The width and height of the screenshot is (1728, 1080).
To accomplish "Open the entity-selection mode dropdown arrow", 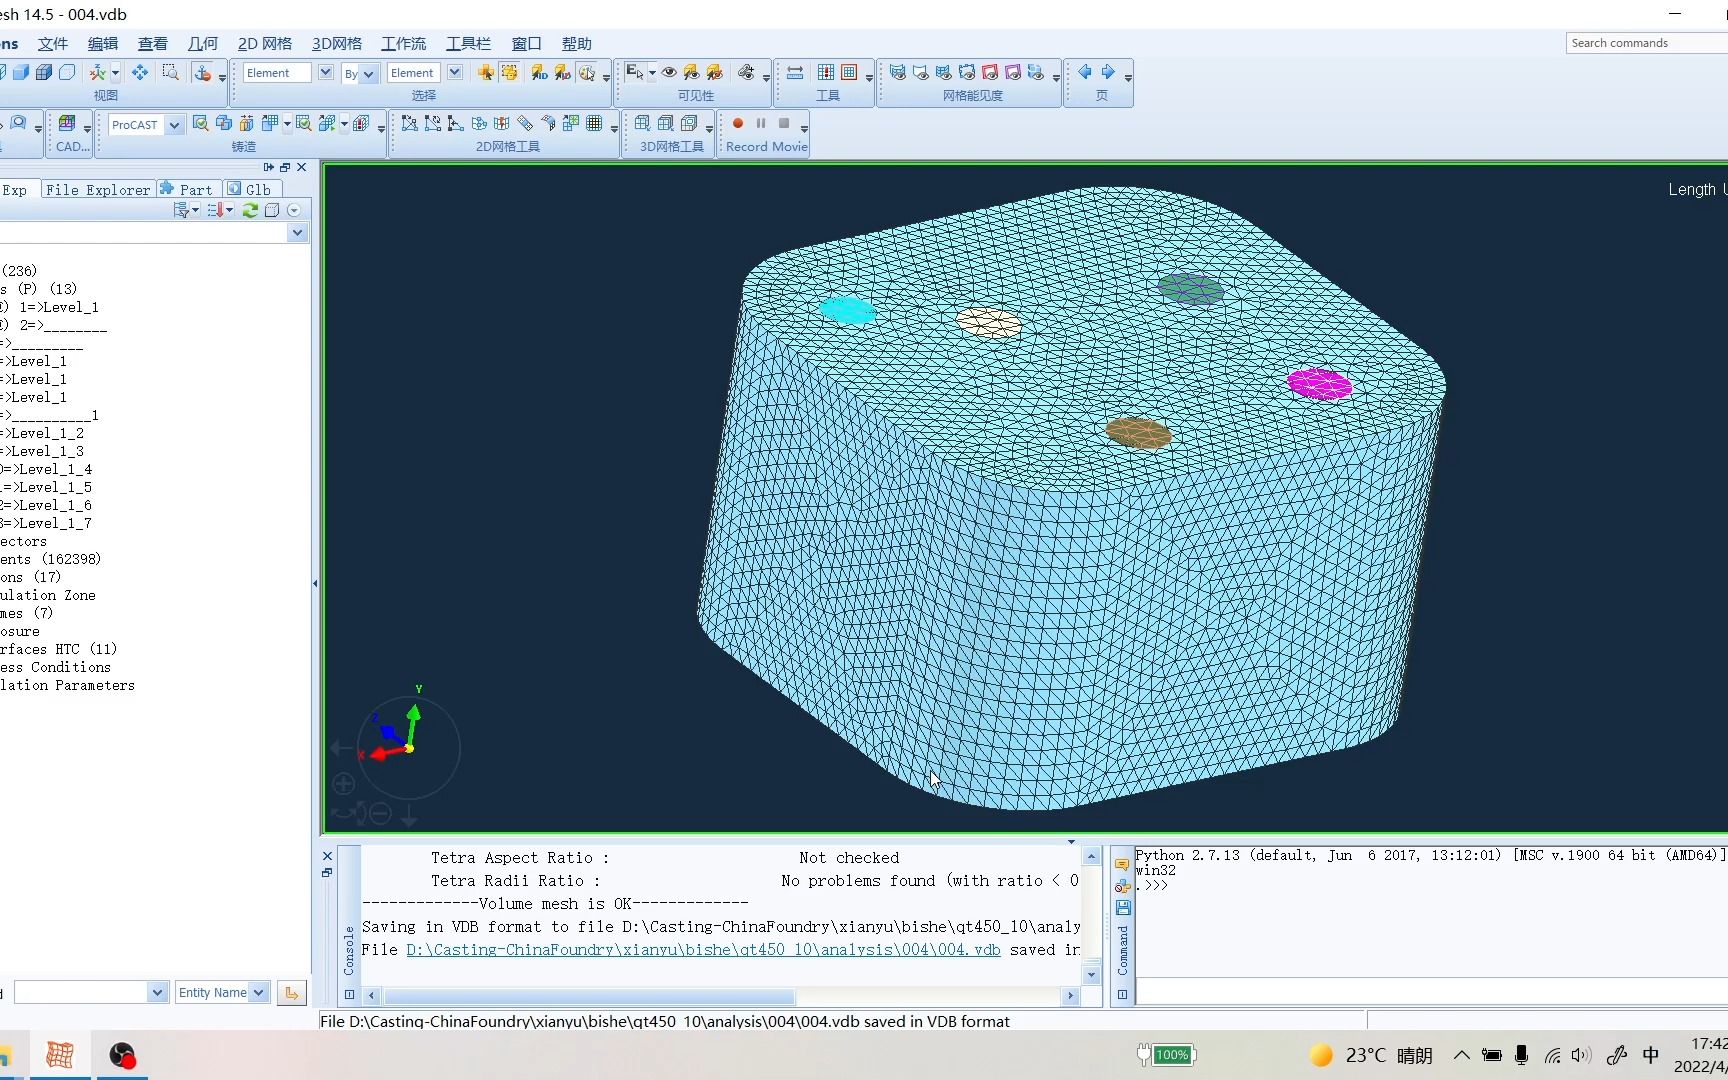I will pos(652,72).
